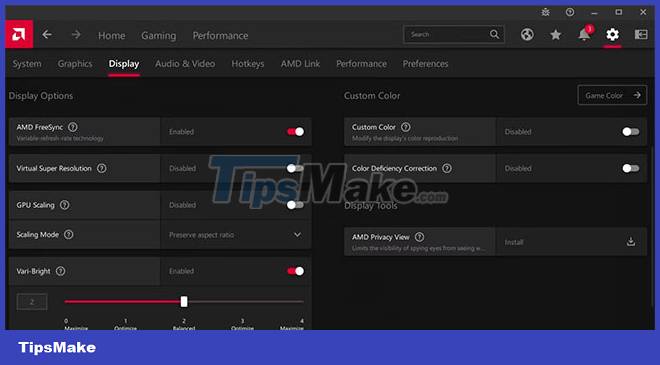
Task: Open the Gaming menu
Action: tap(159, 36)
